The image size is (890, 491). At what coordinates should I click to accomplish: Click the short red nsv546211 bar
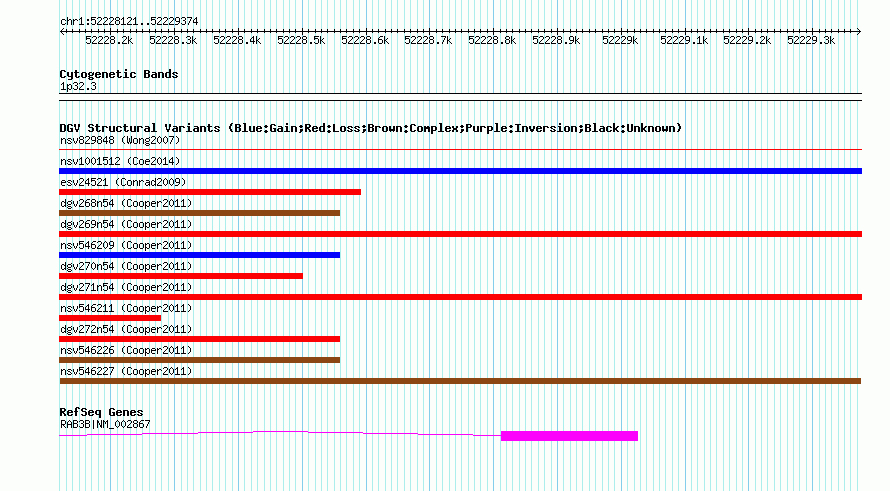tap(110, 318)
